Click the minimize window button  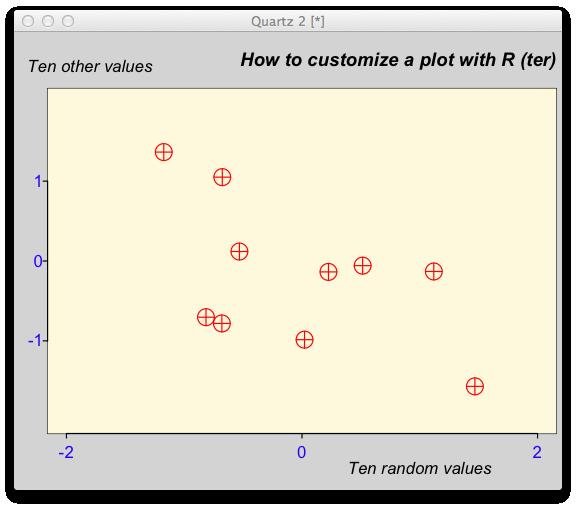pyautogui.click(x=48, y=21)
